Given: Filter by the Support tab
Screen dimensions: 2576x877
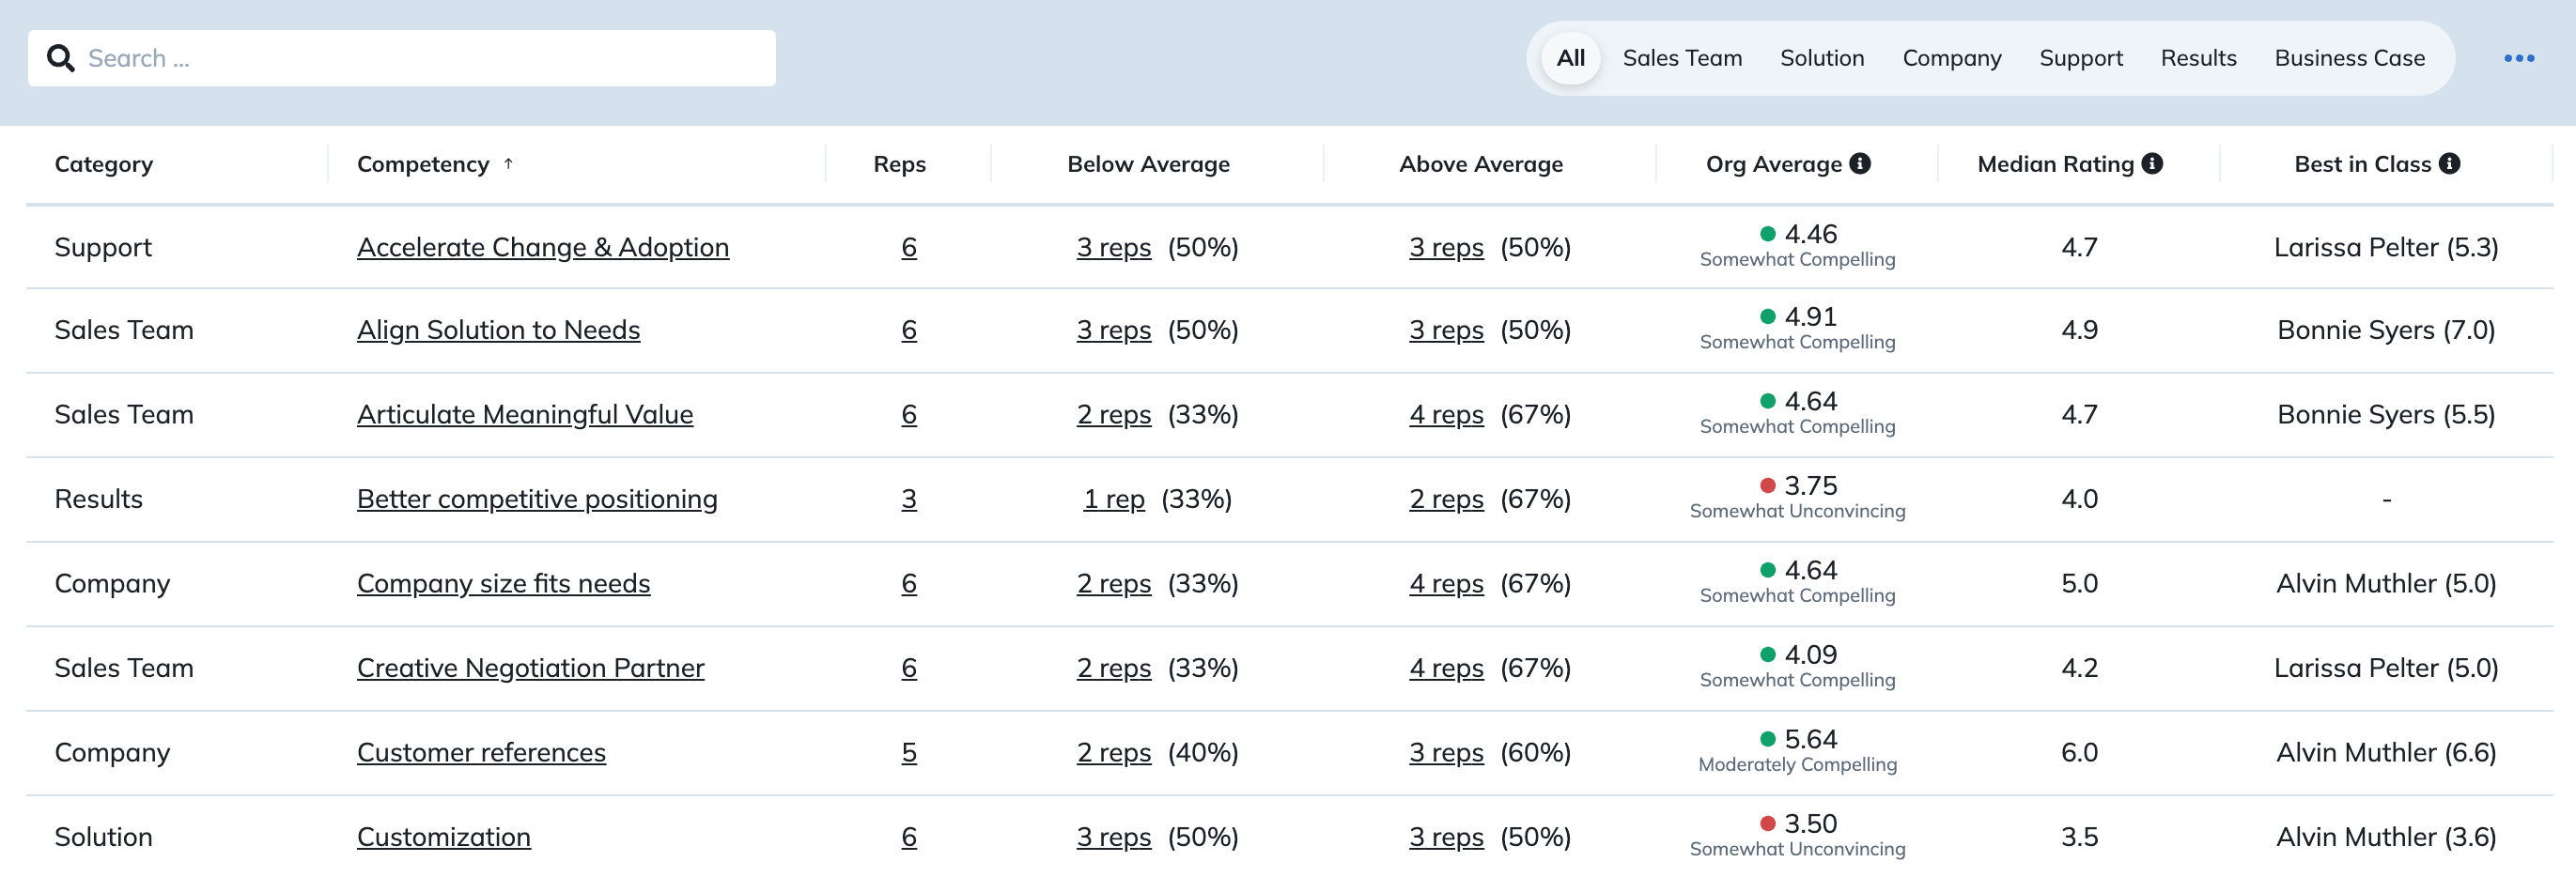Looking at the screenshot, I should [2080, 58].
